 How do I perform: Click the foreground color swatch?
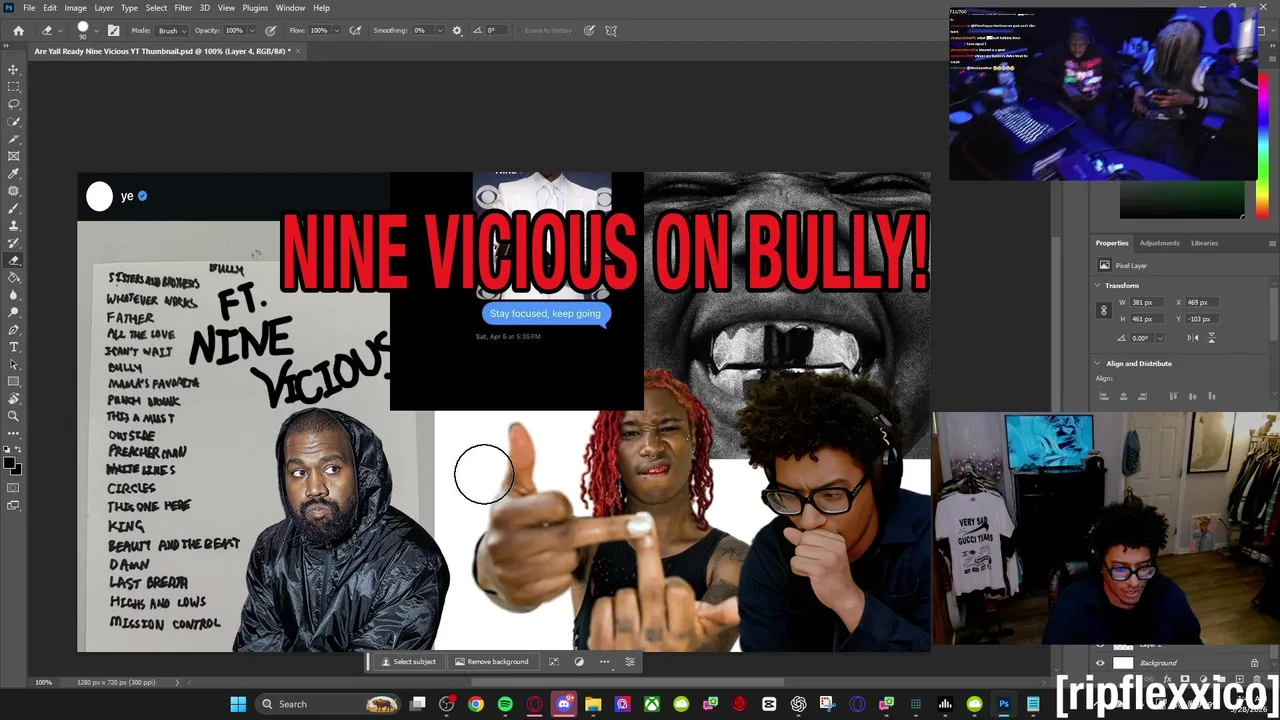pos(10,463)
